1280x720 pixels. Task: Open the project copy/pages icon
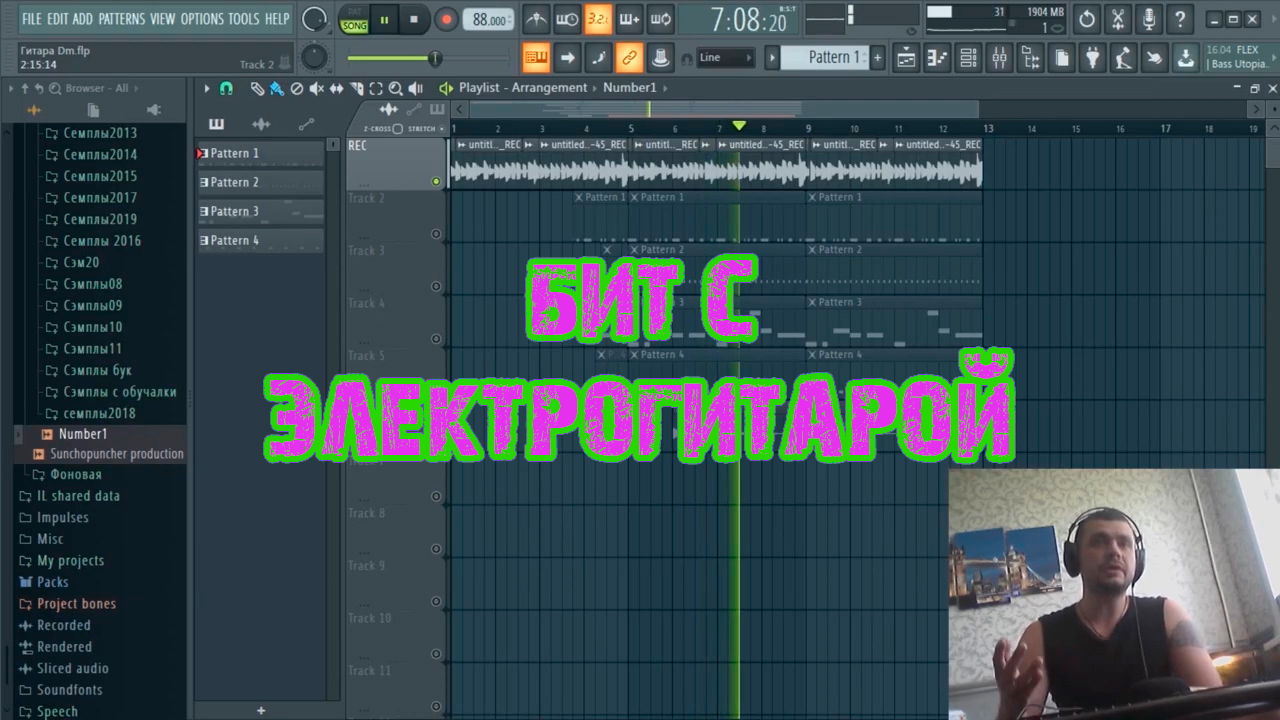(1062, 58)
